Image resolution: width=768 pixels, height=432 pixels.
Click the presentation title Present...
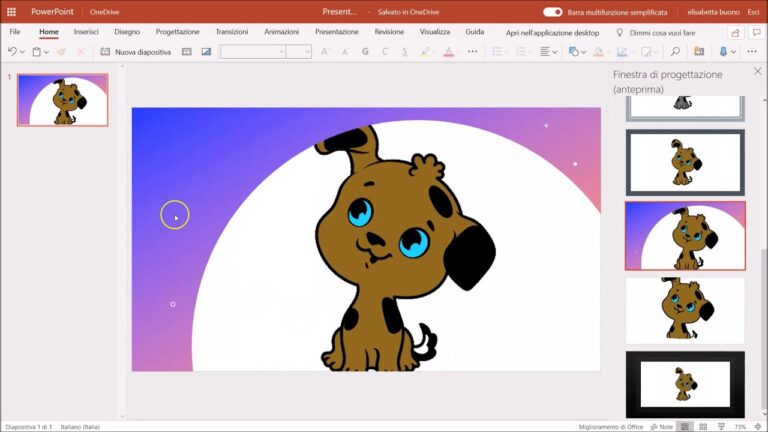(339, 12)
